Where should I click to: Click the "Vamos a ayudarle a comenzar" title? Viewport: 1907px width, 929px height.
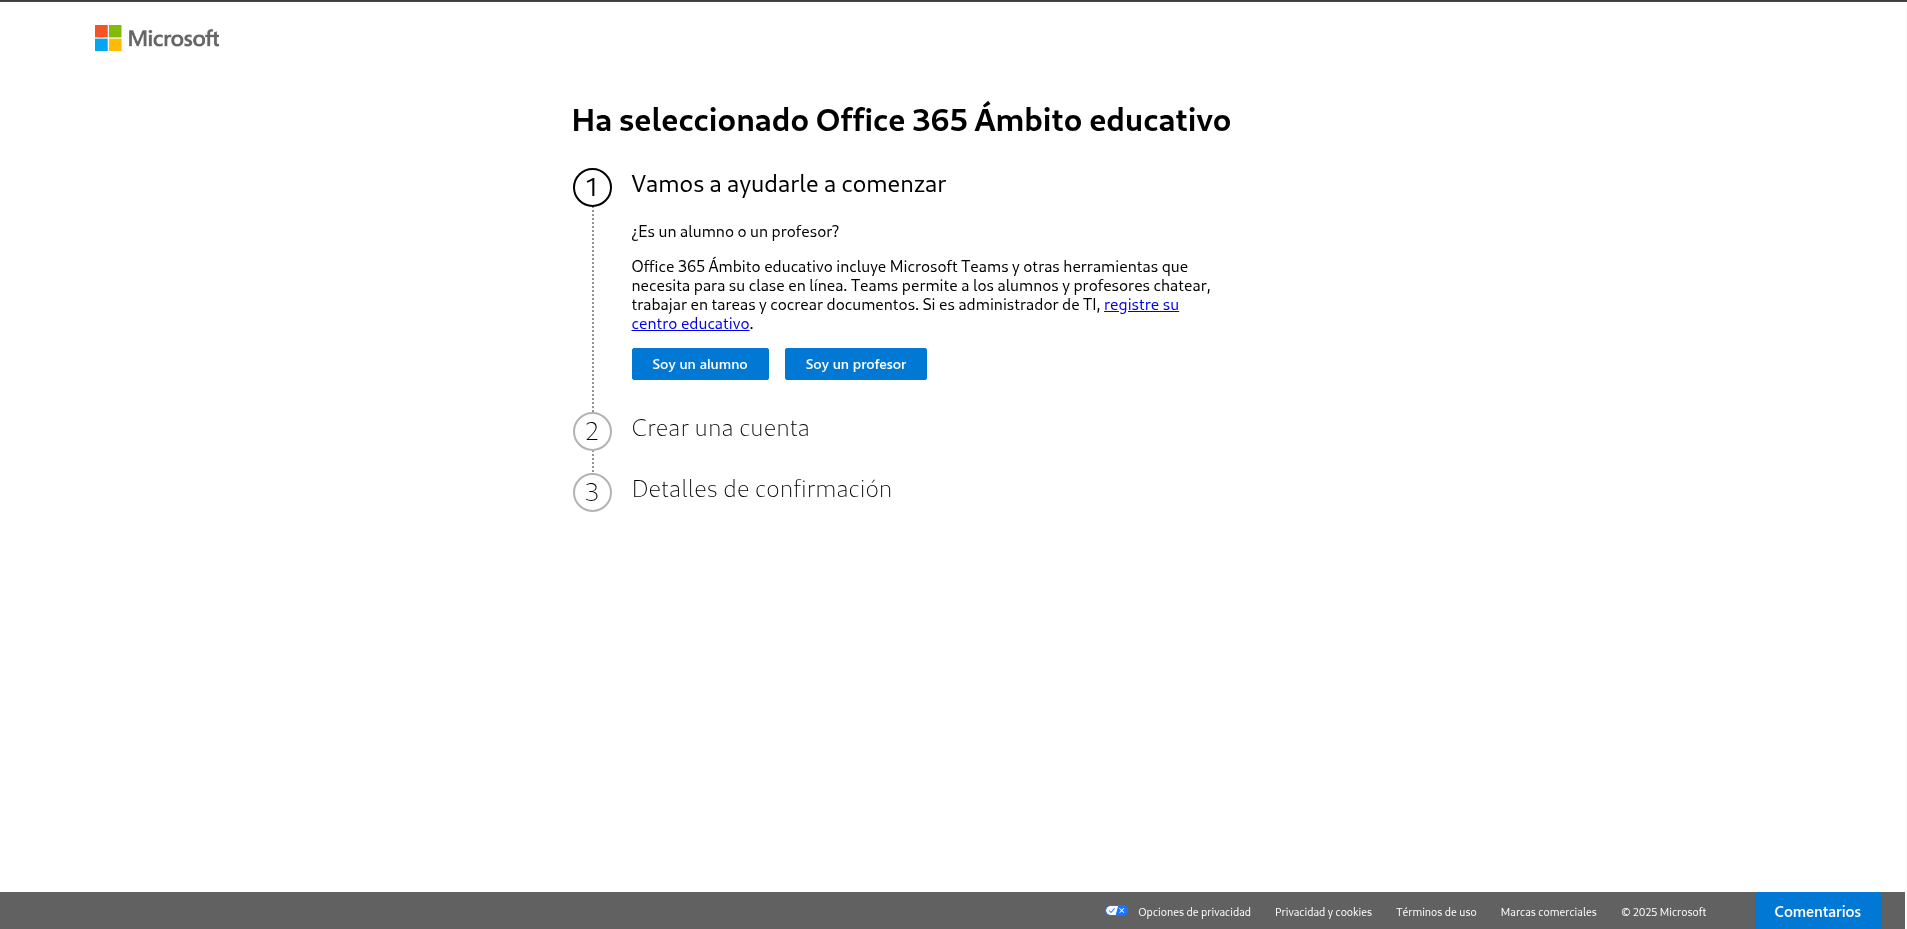pos(788,184)
